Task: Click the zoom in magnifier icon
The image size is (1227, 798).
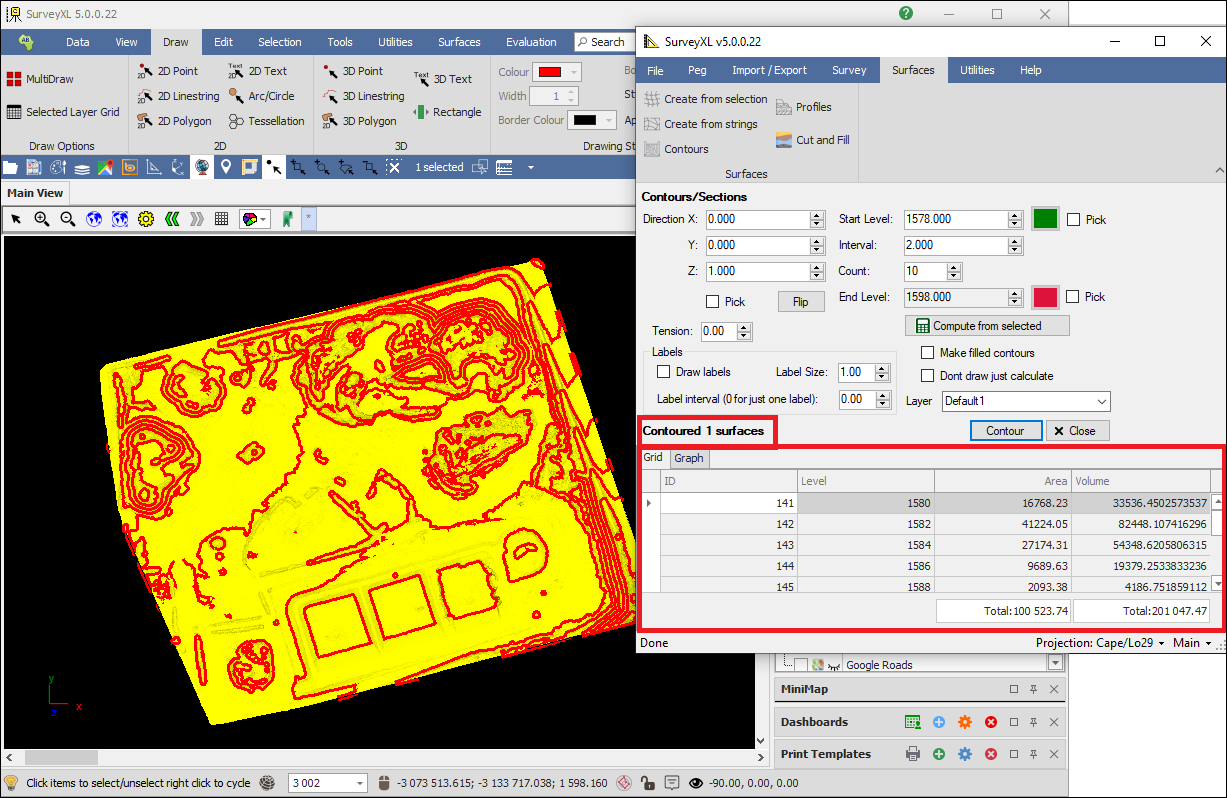Action: [x=42, y=219]
